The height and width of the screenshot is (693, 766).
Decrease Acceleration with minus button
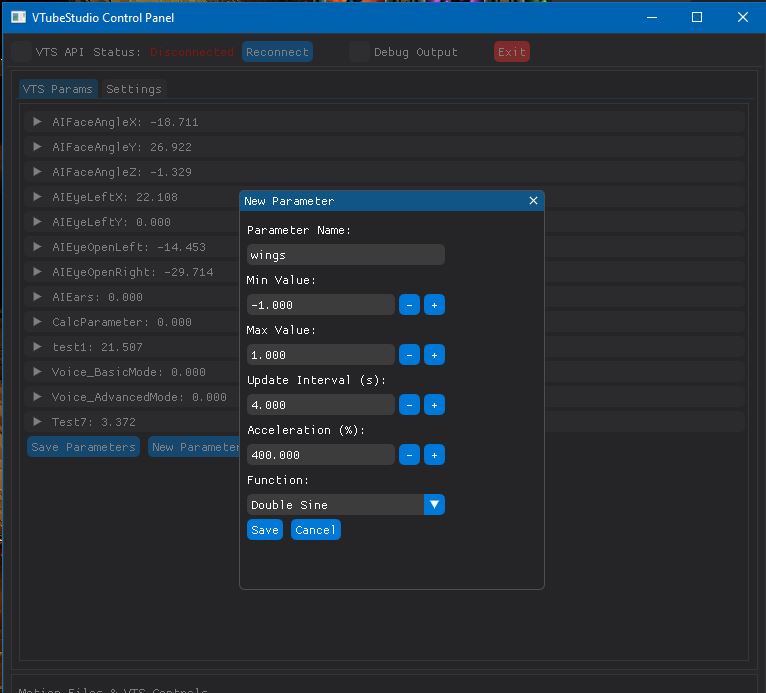coord(409,455)
